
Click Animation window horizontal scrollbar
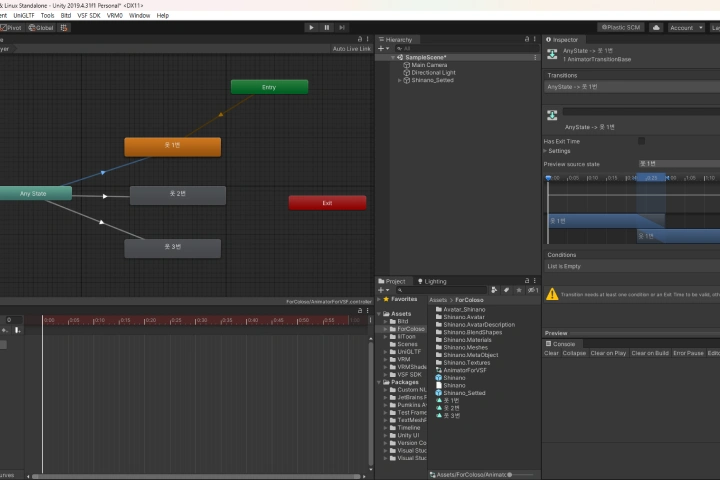[x=196, y=476]
